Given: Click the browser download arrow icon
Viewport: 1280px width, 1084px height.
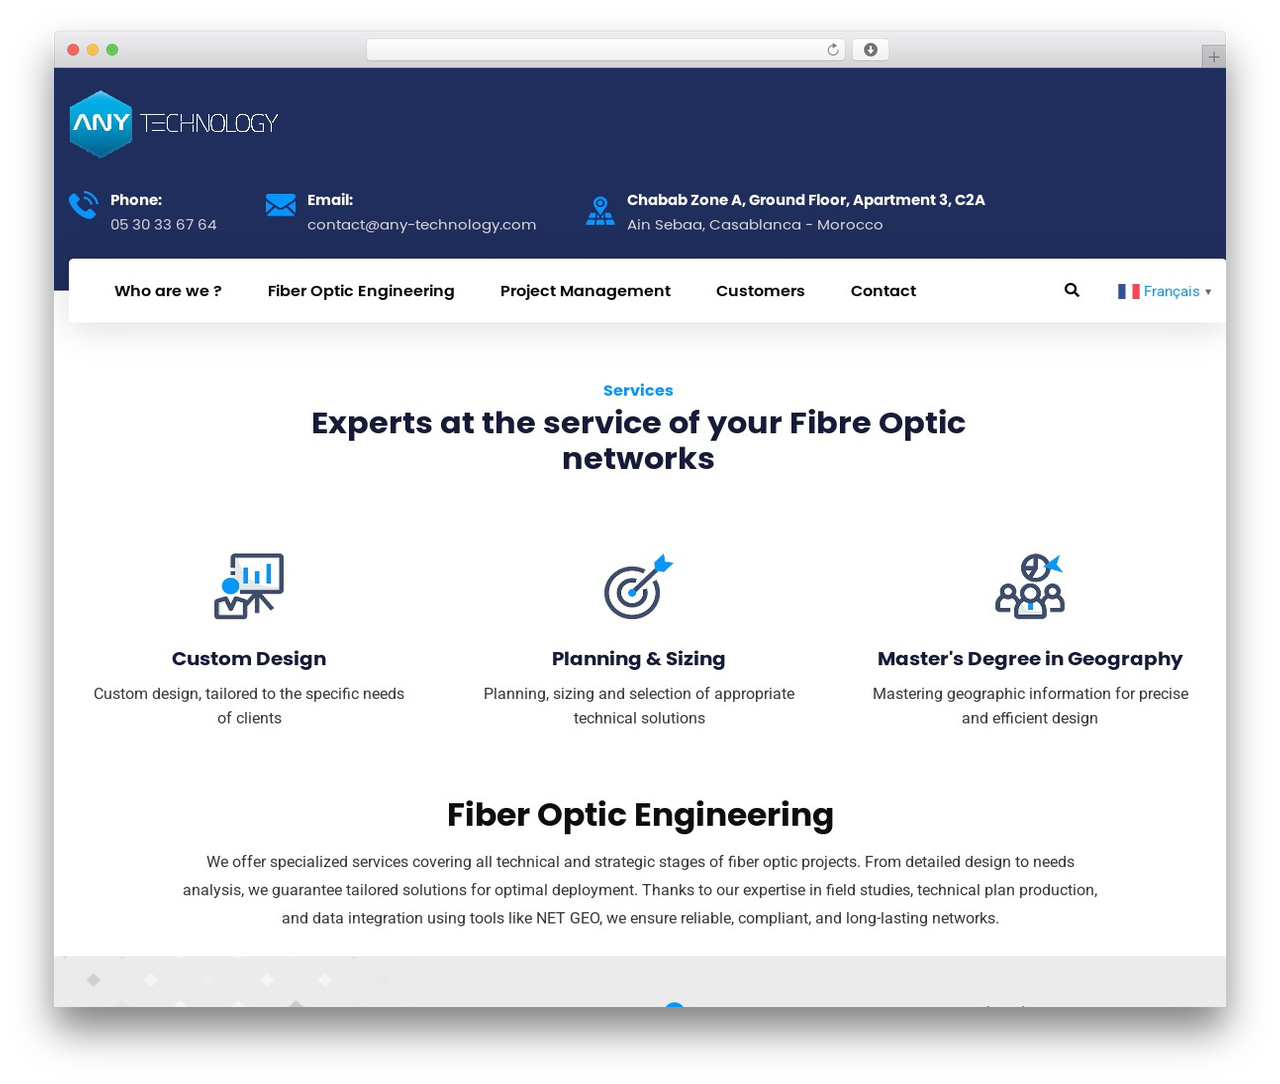Looking at the screenshot, I should [x=870, y=50].
